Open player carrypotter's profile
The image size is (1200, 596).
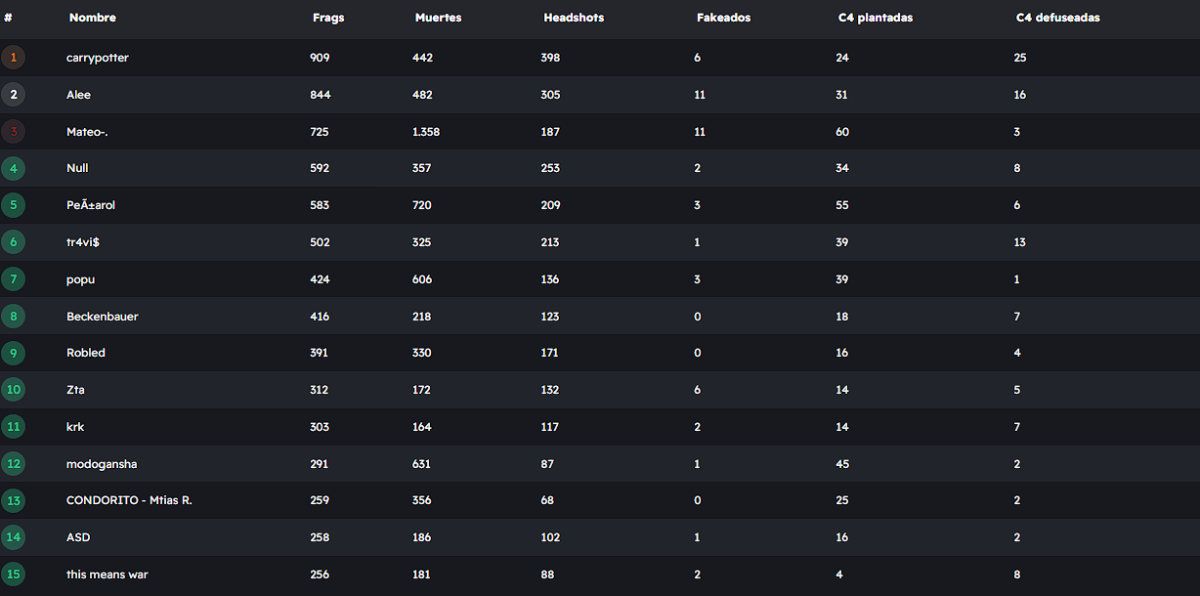(x=97, y=58)
